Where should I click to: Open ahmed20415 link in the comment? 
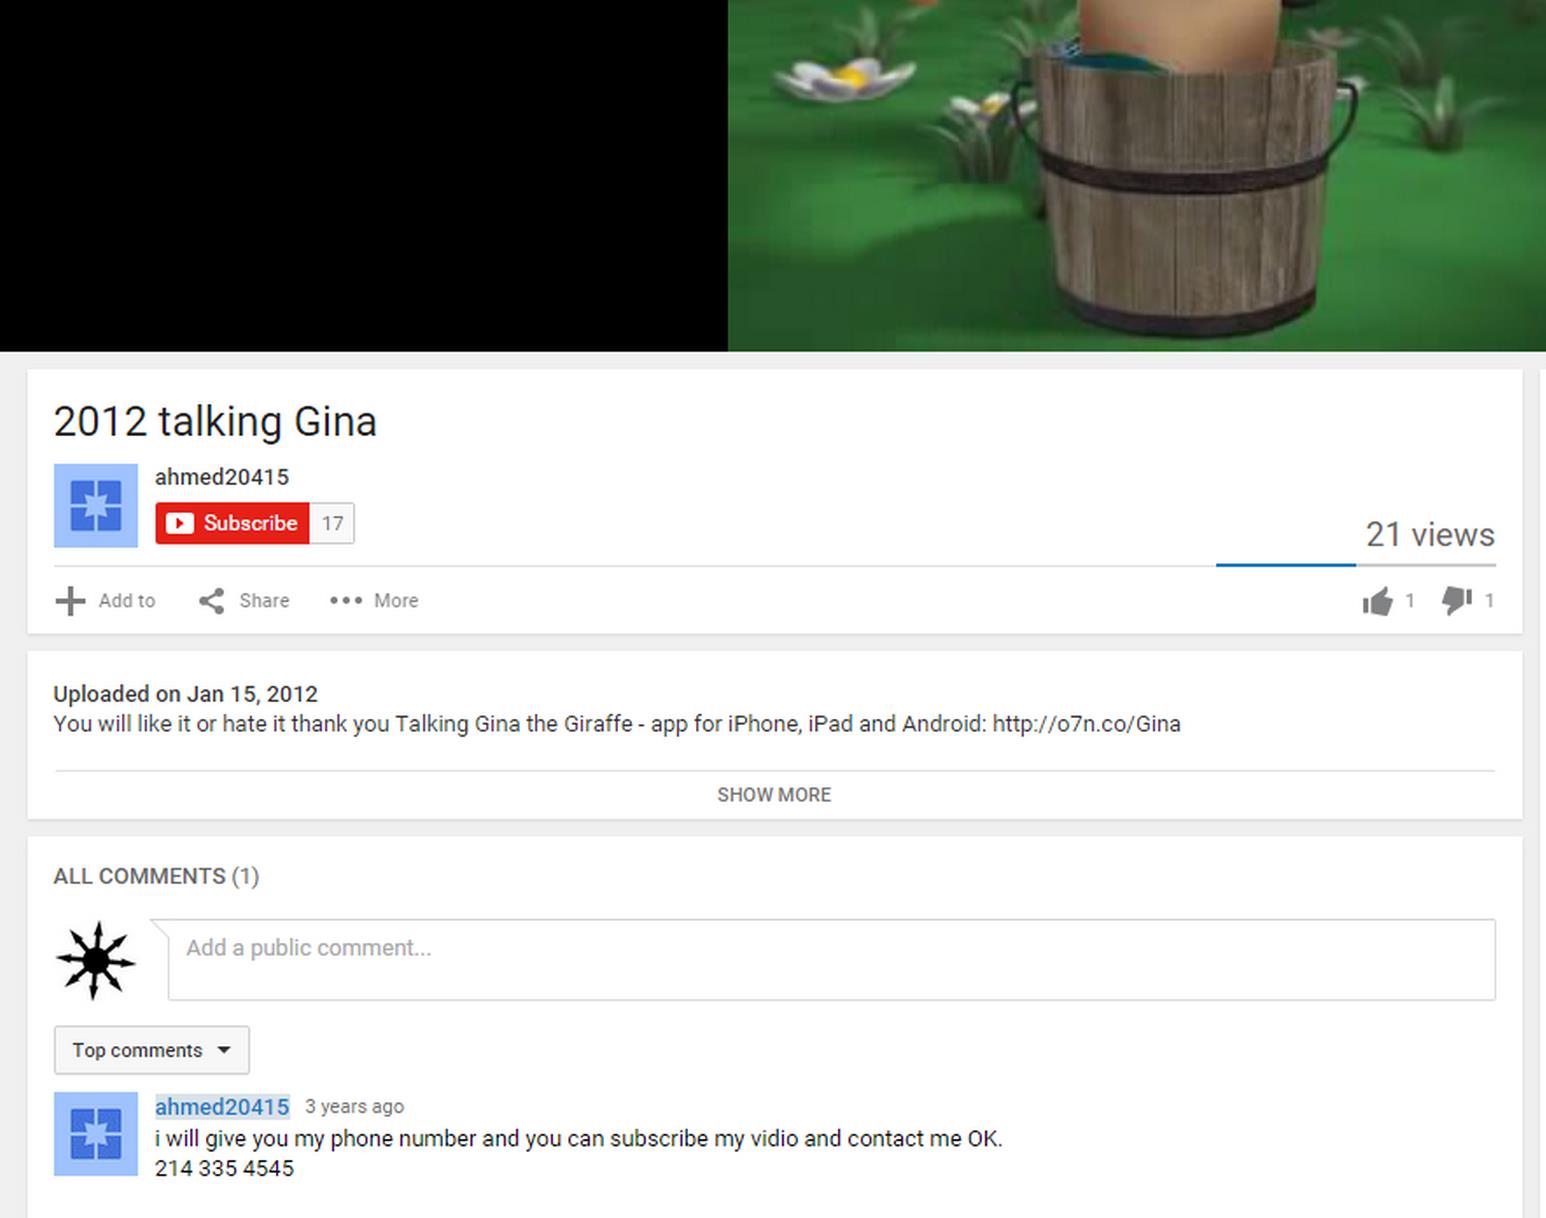pos(222,1107)
